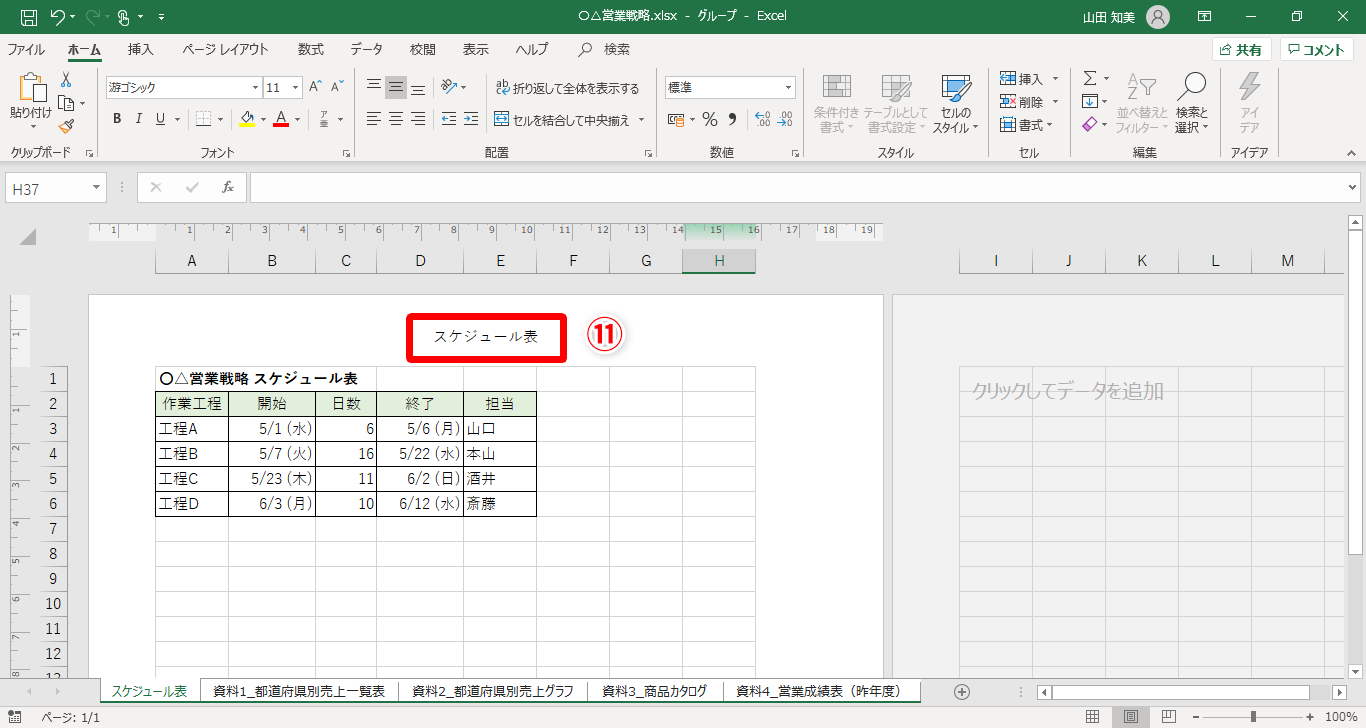Viewport: 1366px width, 728px height.
Task: Apply comma style number format
Action: [732, 120]
